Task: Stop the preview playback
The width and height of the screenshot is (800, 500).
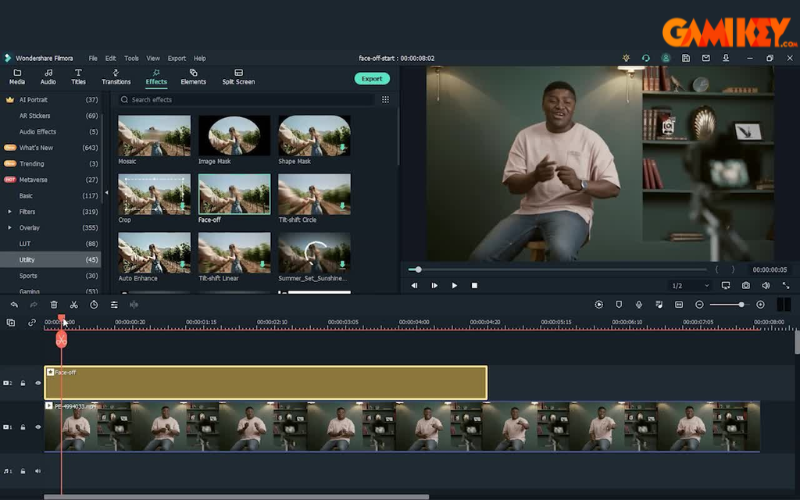Action: coord(474,286)
